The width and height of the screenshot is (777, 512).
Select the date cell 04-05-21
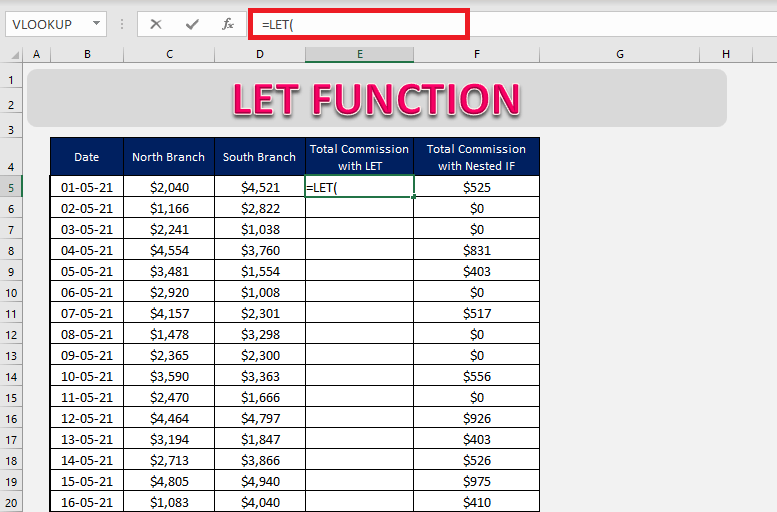click(87, 250)
